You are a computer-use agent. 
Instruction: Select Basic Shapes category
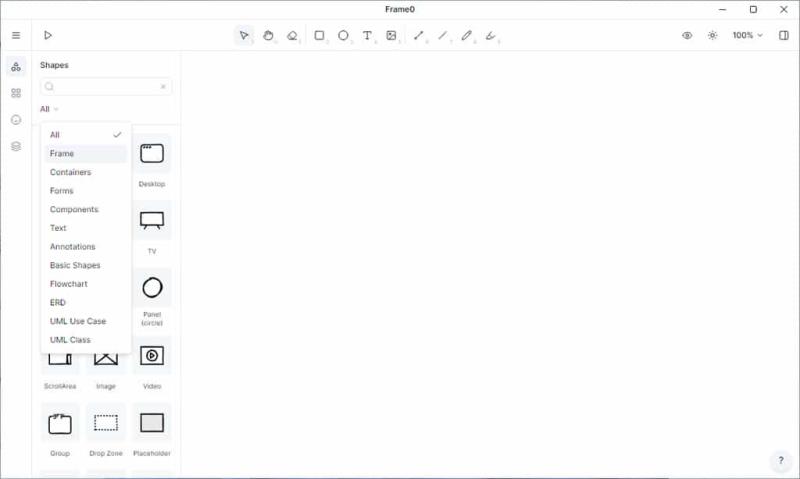[86, 265]
